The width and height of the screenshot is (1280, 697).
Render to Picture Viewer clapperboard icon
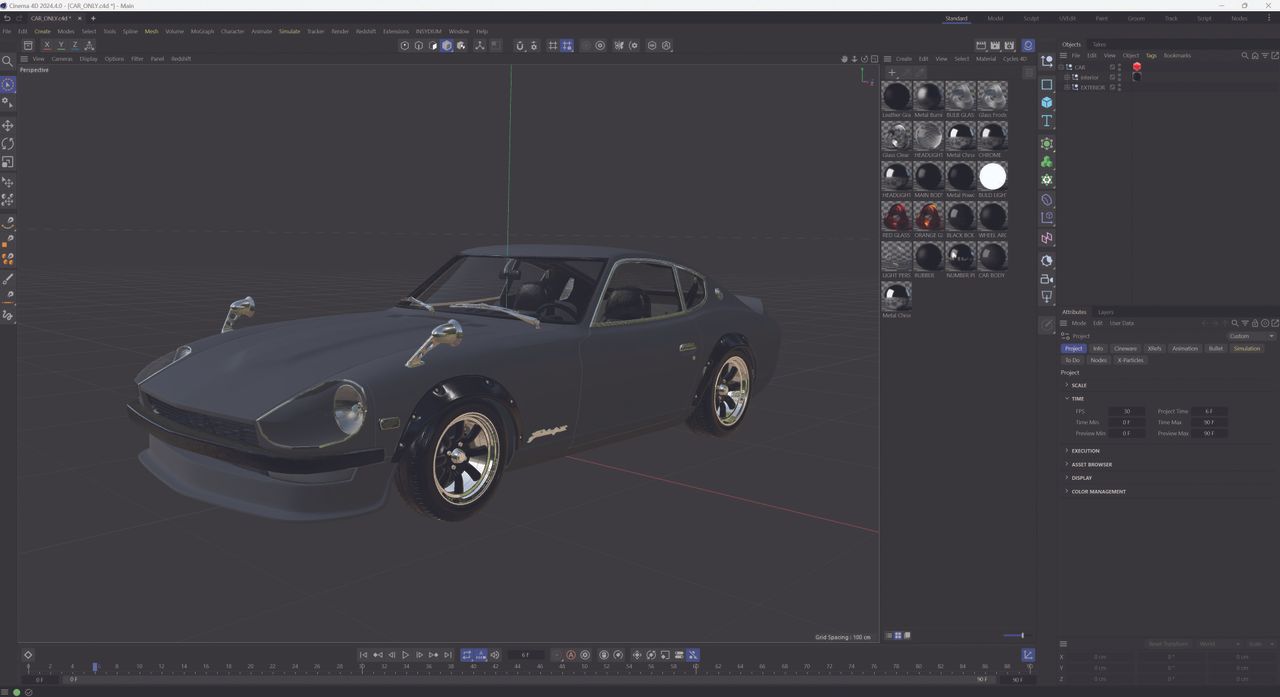(x=995, y=45)
